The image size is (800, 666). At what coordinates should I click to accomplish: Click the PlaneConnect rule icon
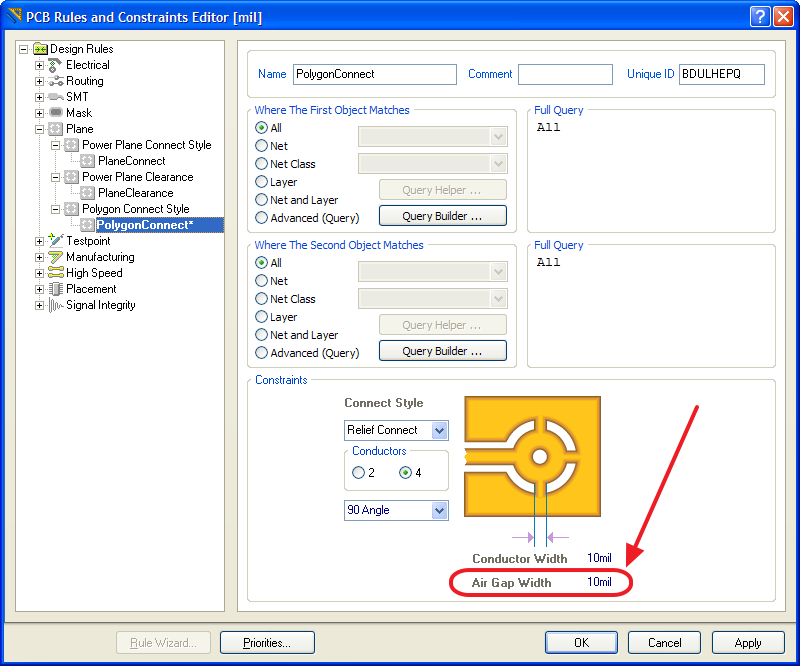pos(88,161)
